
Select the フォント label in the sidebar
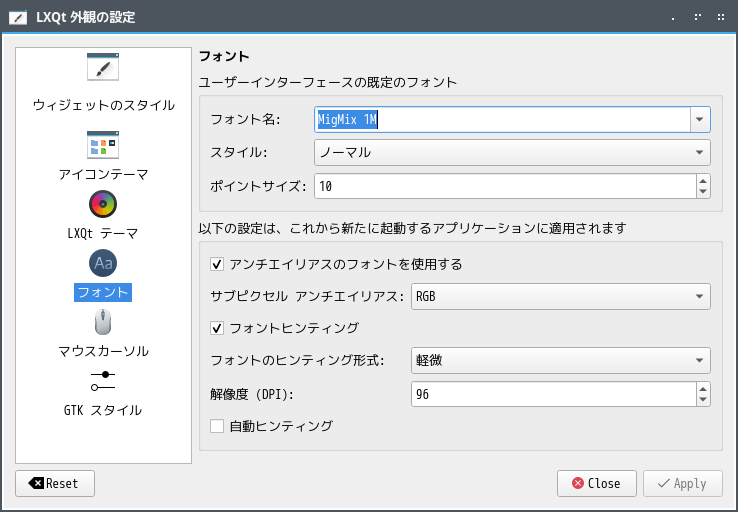point(103,292)
